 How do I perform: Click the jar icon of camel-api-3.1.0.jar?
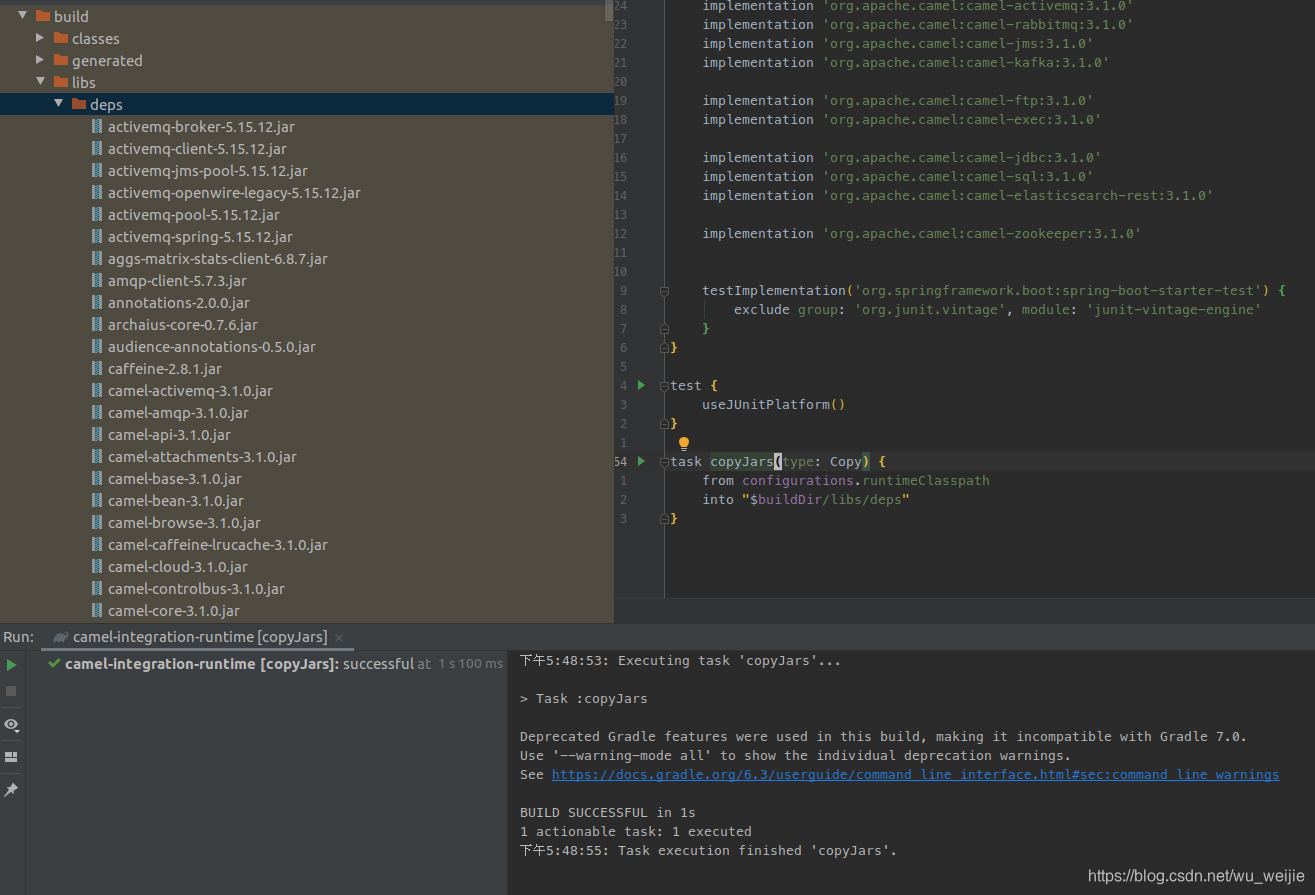point(97,434)
